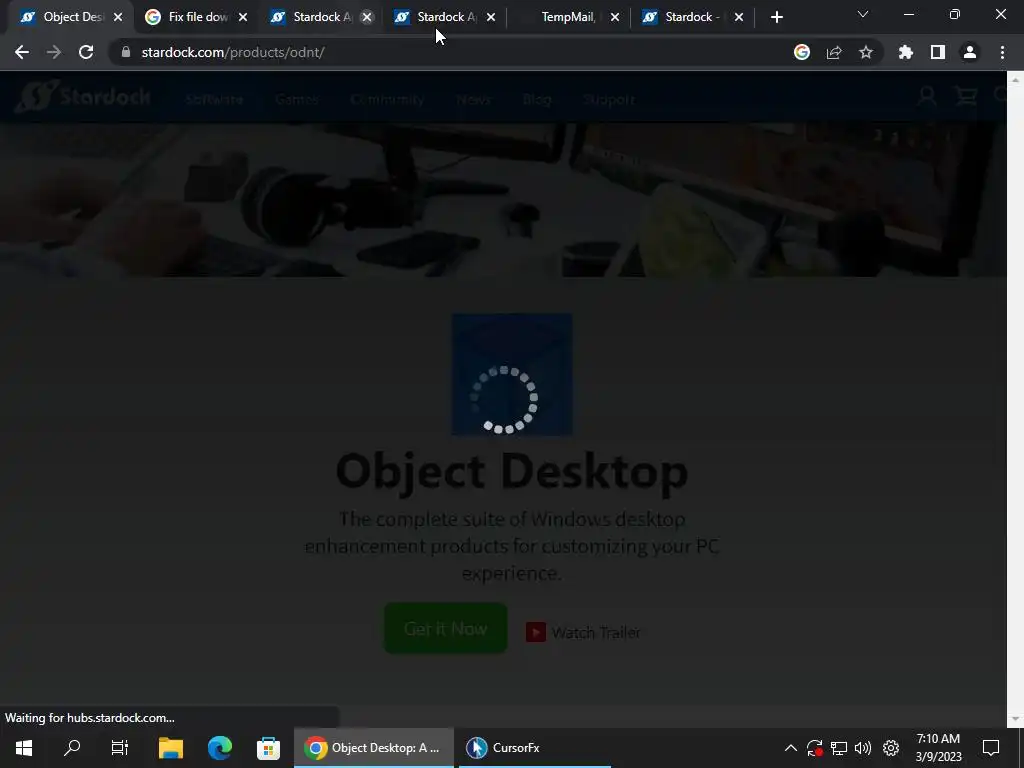This screenshot has height=768, width=1024.
Task: Open the tab search dropdown chevron
Action: click(x=863, y=14)
